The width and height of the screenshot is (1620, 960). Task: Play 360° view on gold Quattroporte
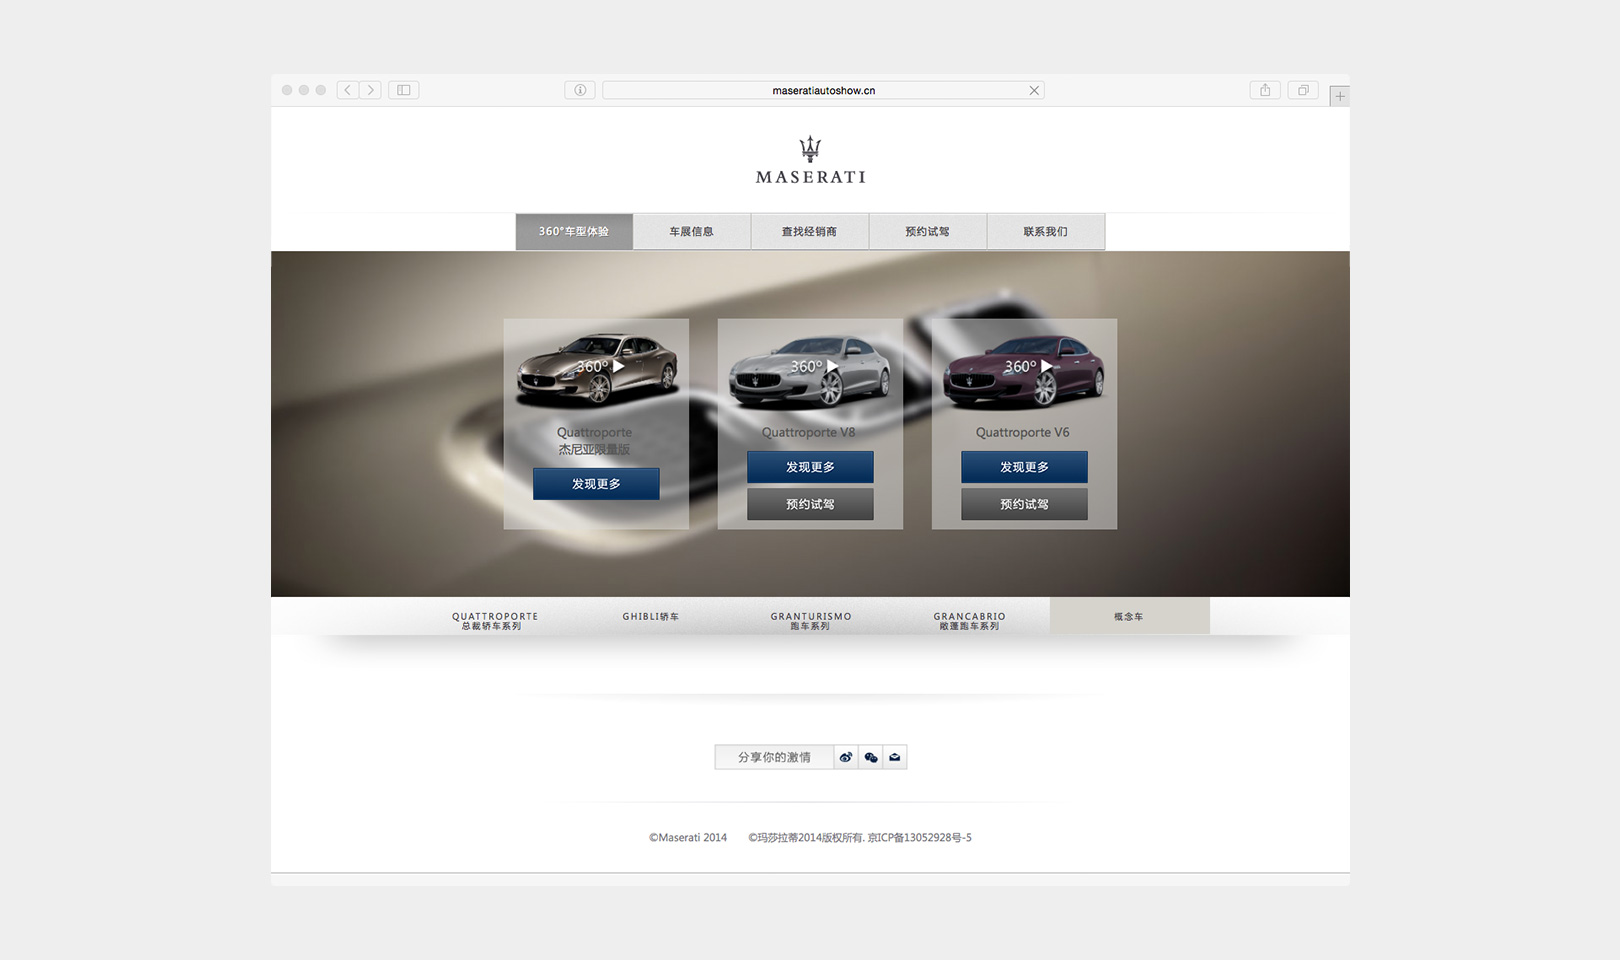601,366
